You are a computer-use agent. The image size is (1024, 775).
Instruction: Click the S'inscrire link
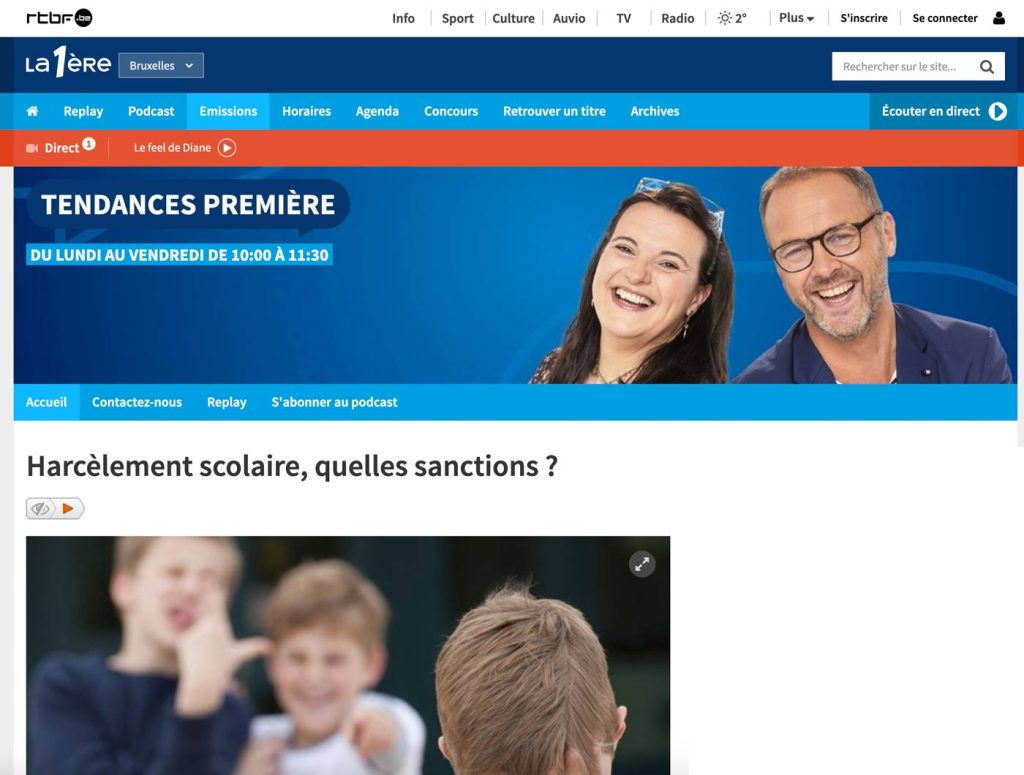(863, 18)
